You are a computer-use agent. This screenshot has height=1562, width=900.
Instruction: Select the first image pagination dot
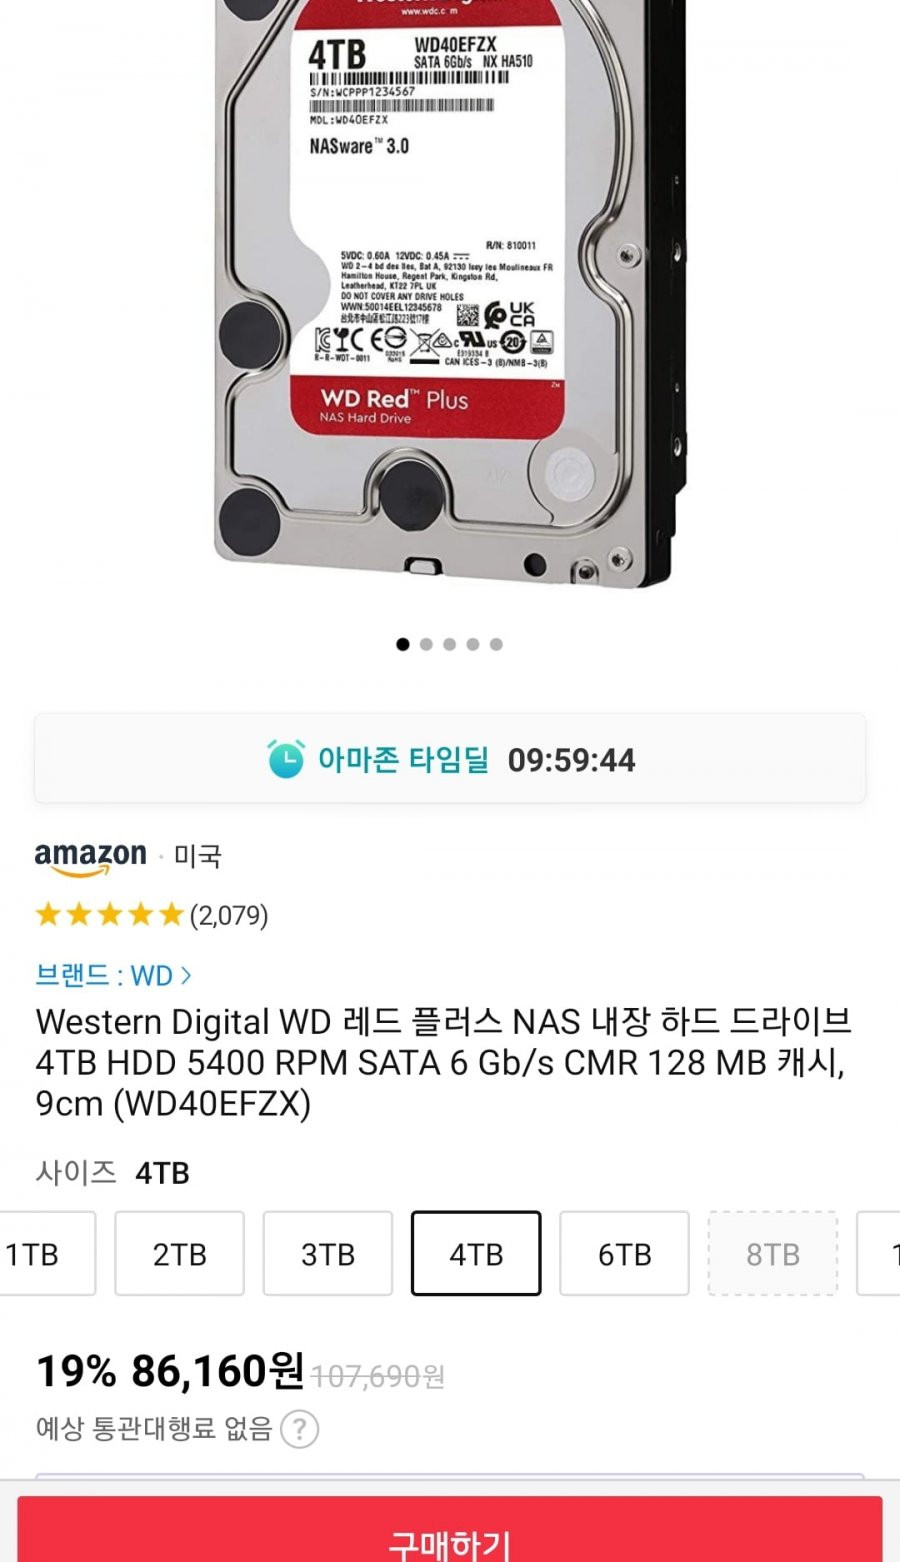tap(403, 644)
